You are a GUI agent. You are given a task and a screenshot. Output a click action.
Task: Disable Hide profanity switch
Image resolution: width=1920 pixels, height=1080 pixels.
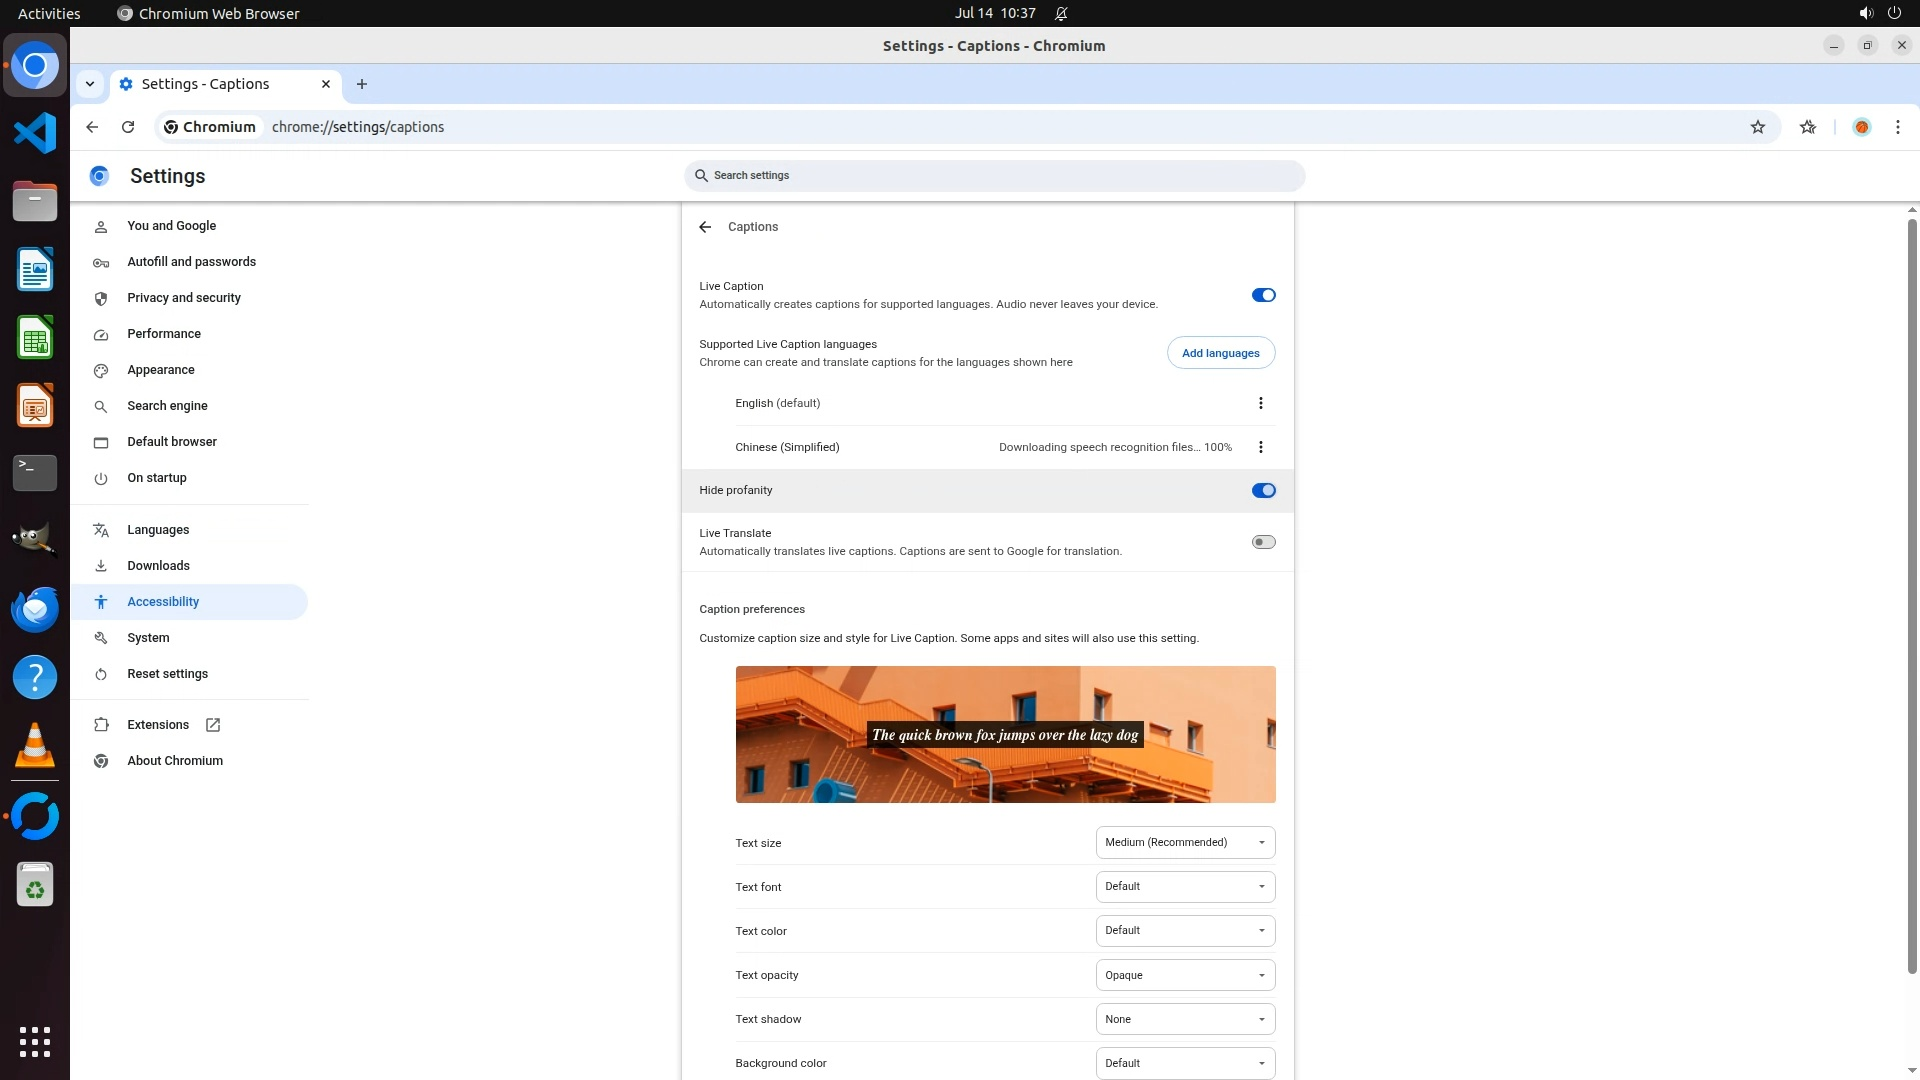pyautogui.click(x=1263, y=491)
